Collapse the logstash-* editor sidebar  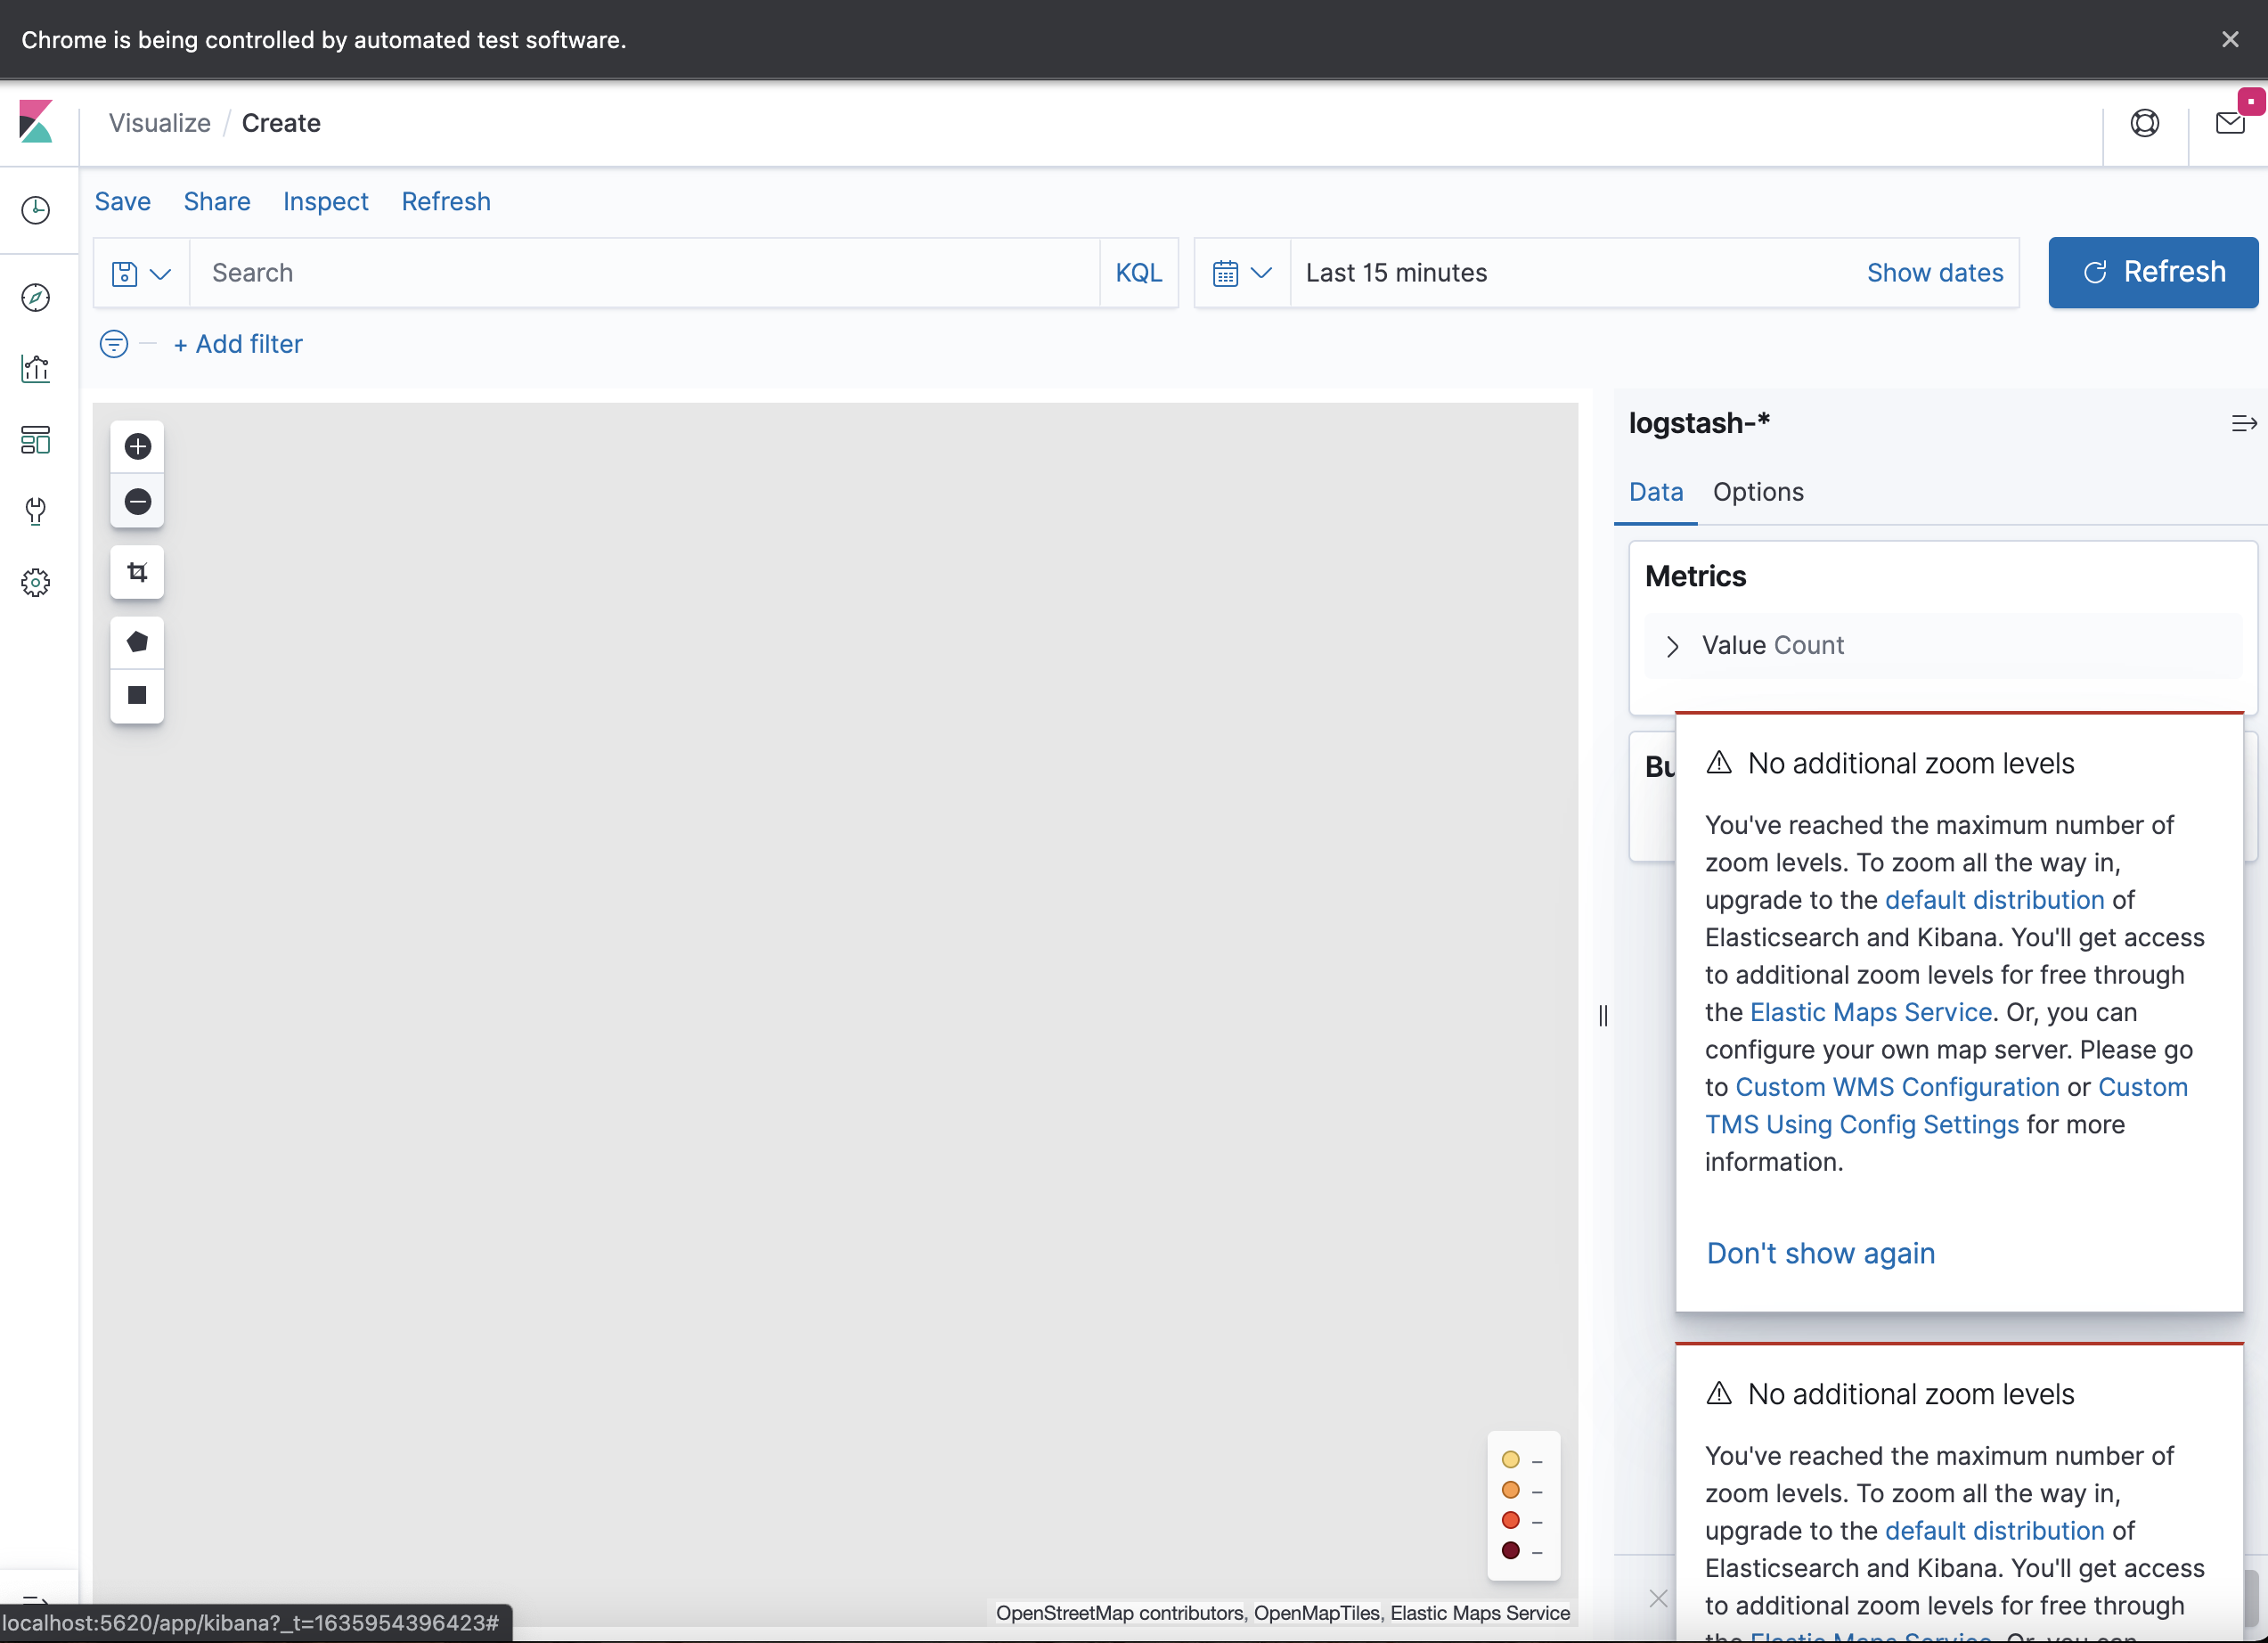[x=2242, y=424]
